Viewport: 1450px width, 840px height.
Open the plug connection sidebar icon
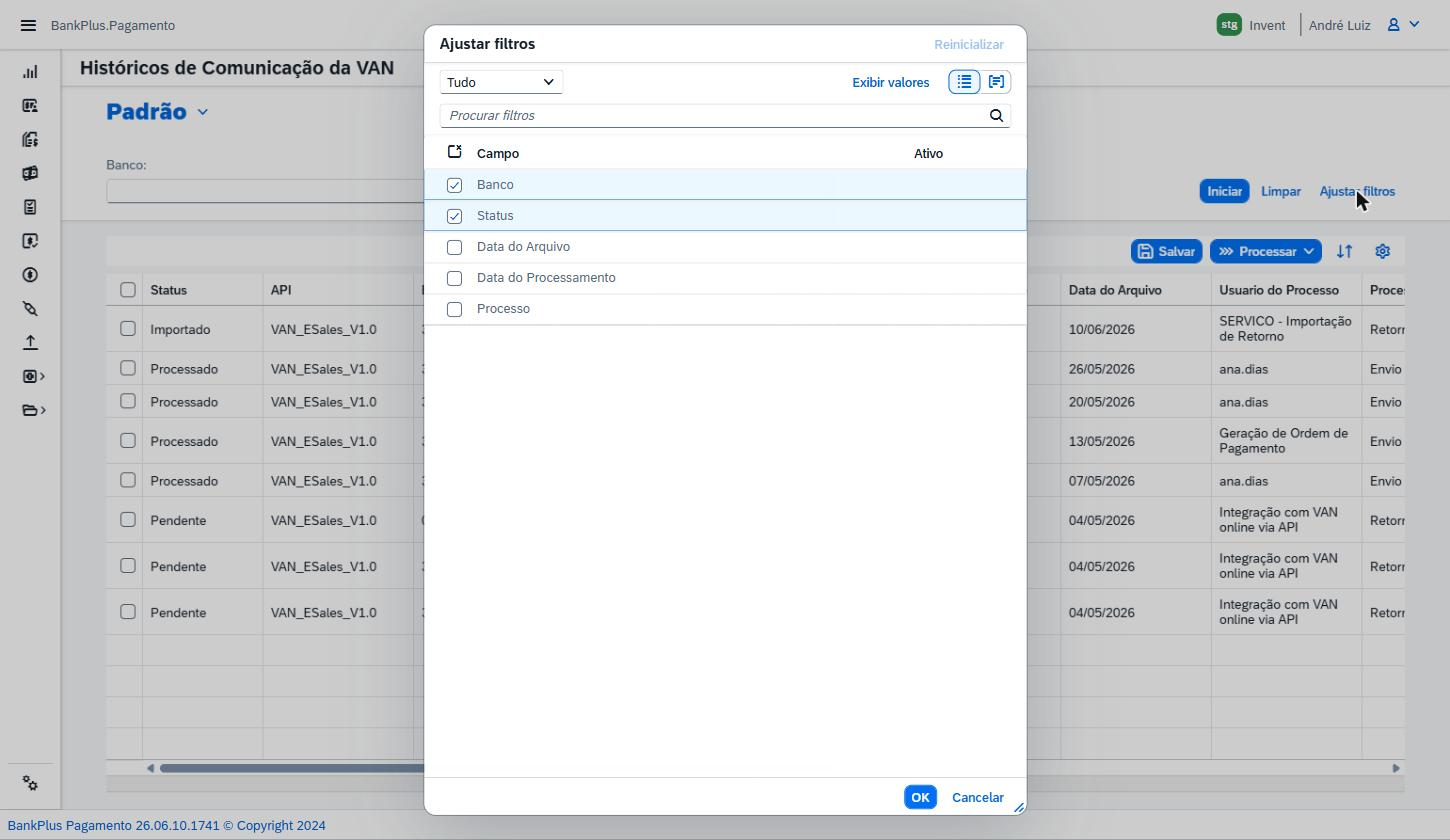pos(30,309)
